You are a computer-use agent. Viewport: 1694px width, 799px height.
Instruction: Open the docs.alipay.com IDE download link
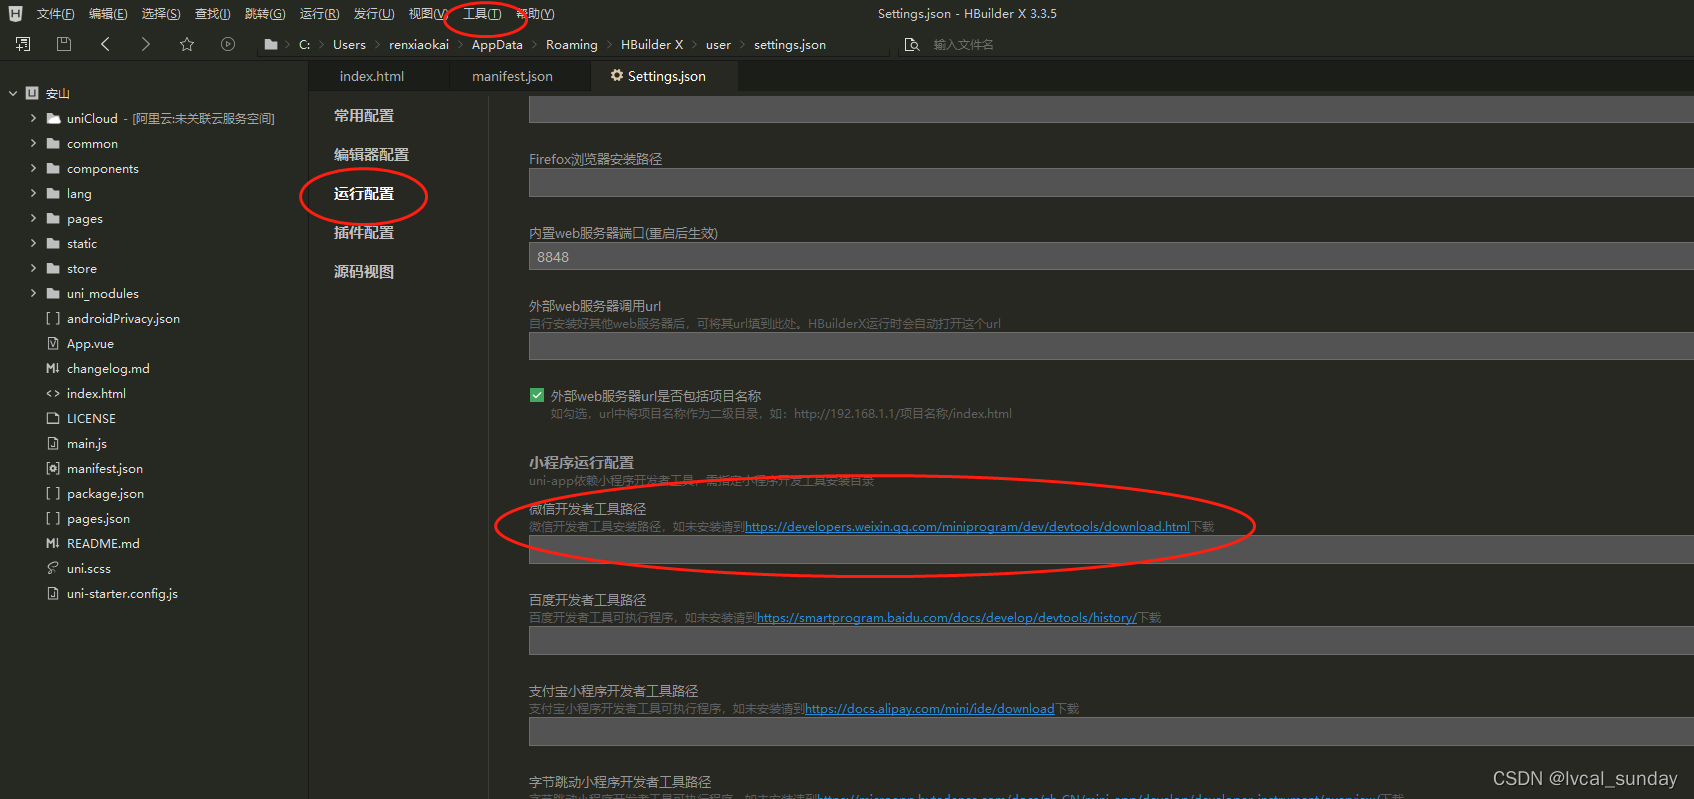pyautogui.click(x=929, y=709)
